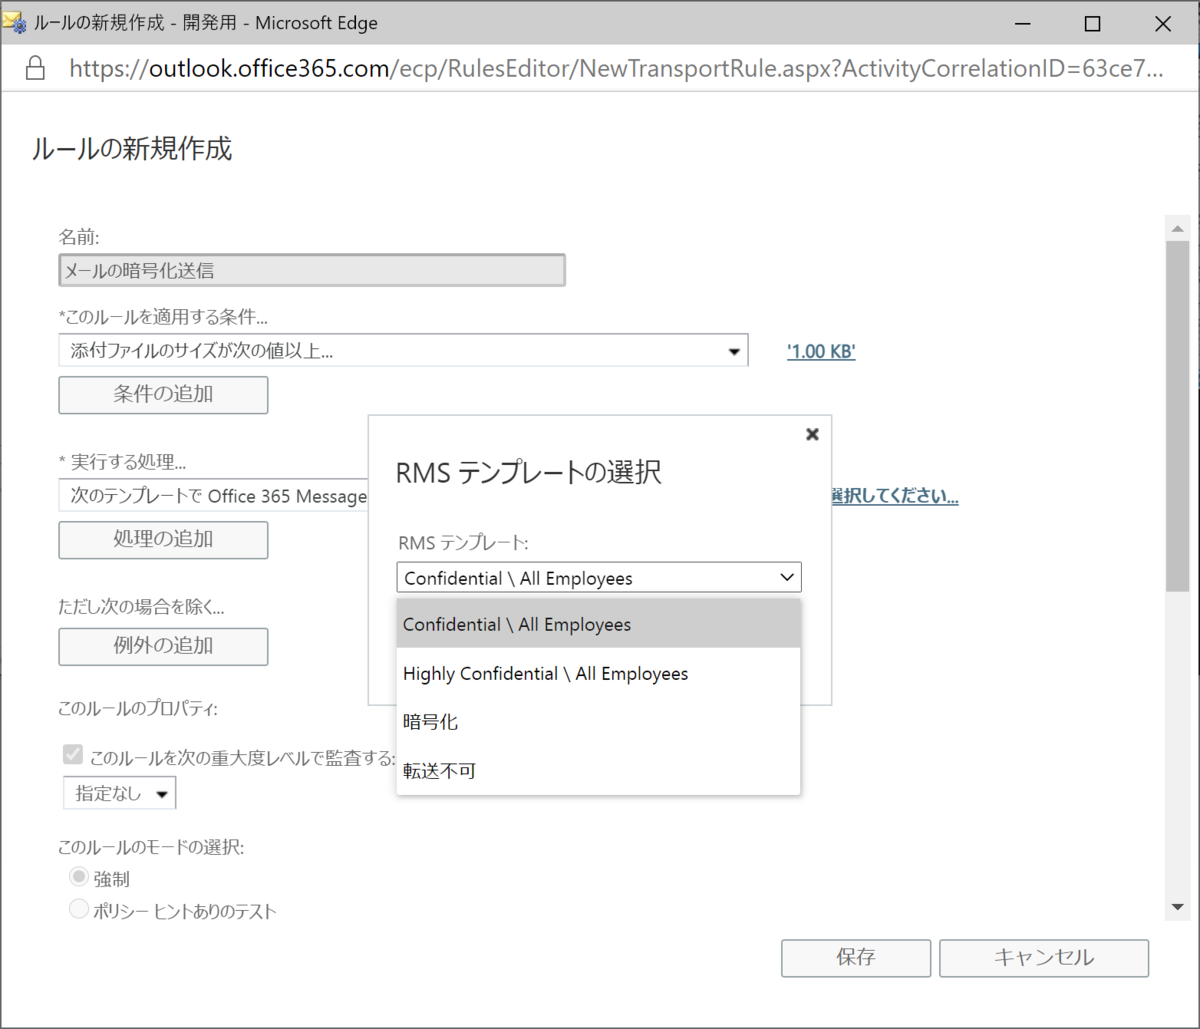
Task: Click the vertical scrollbar thumb
Action: pos(1176,417)
